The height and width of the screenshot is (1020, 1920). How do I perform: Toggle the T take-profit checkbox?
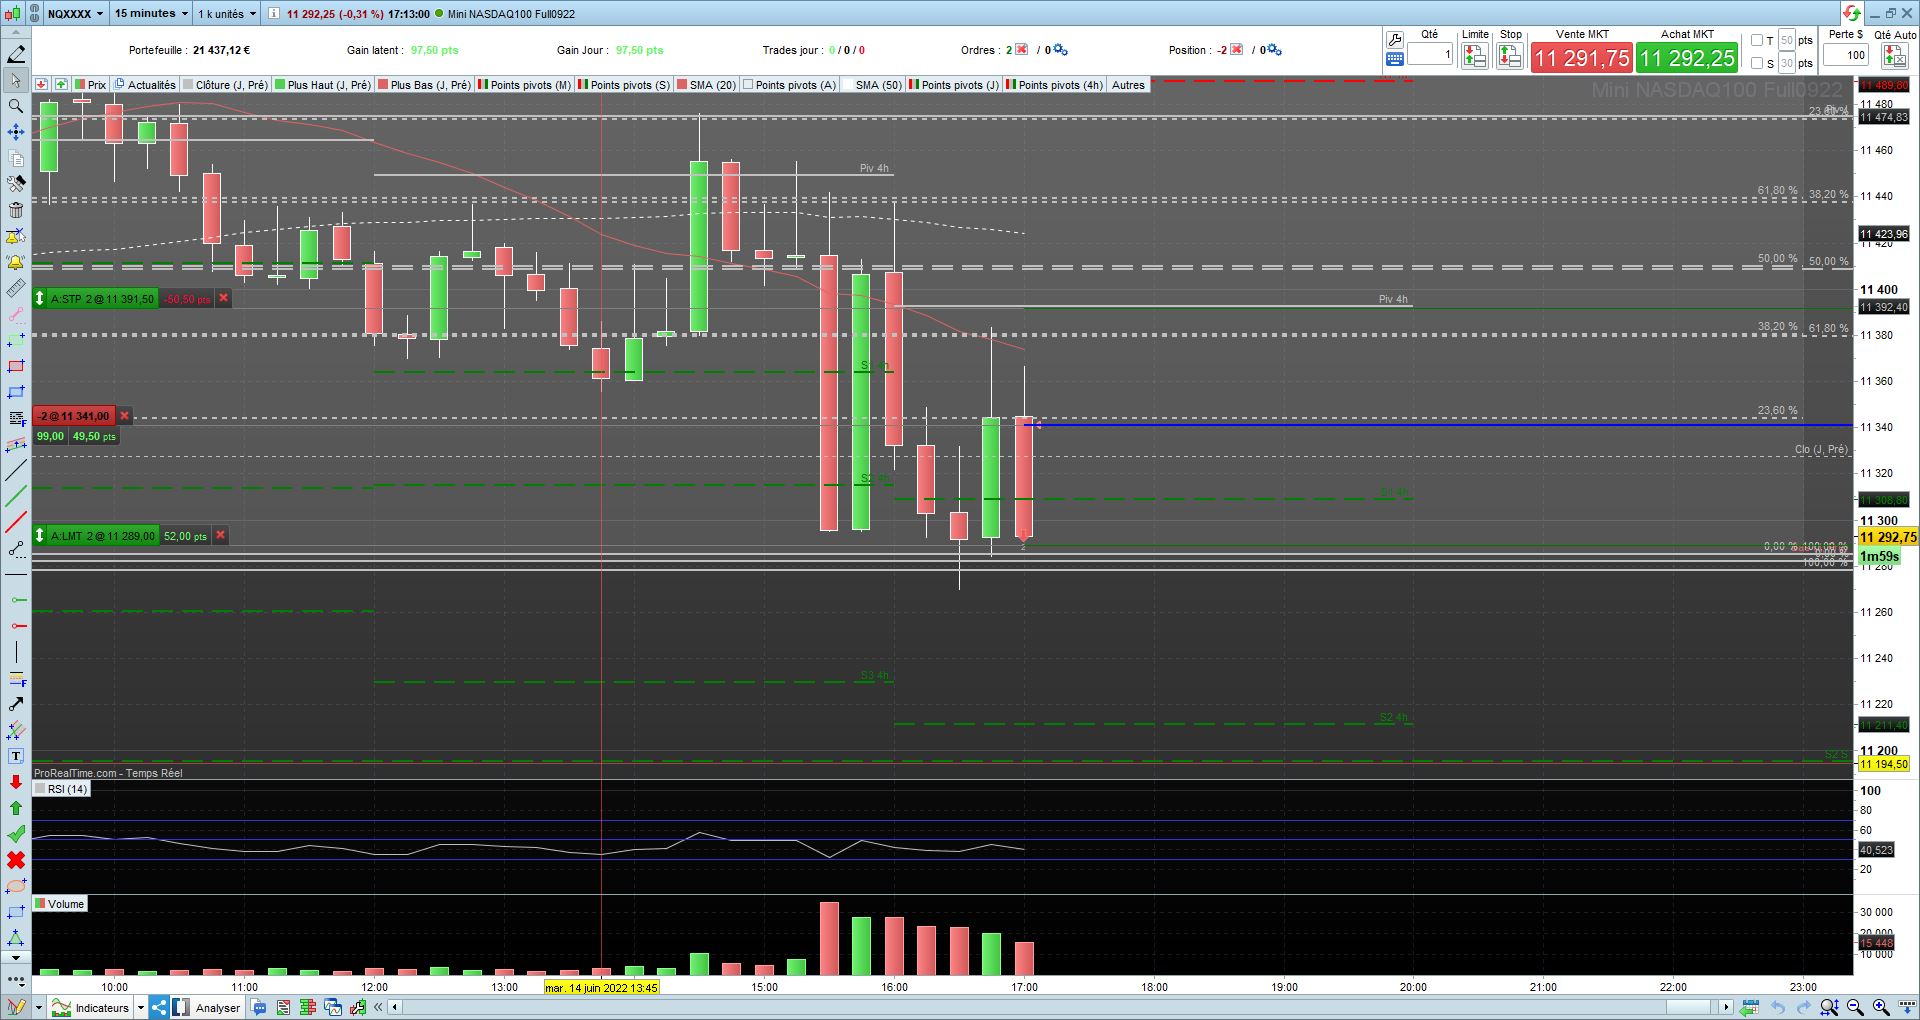coord(1757,41)
